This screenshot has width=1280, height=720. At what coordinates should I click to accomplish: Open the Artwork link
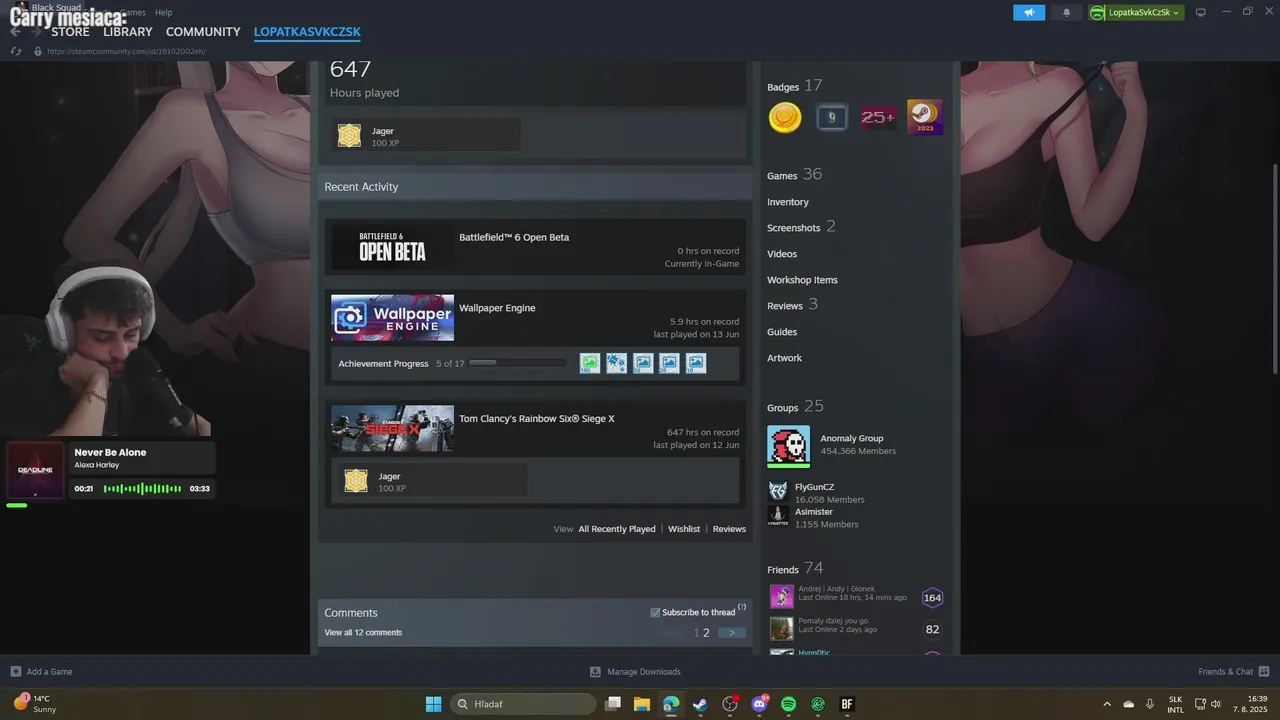[784, 358]
